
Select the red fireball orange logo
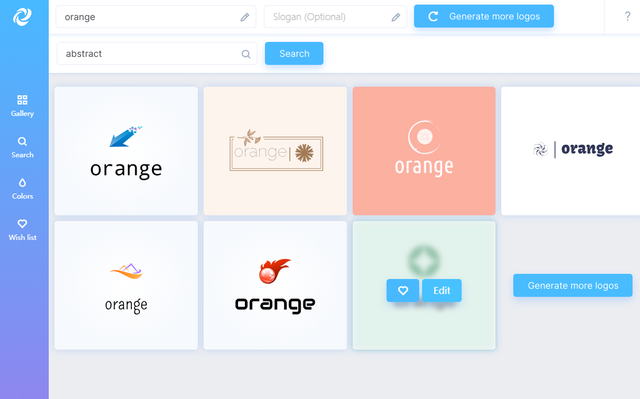tap(275, 286)
